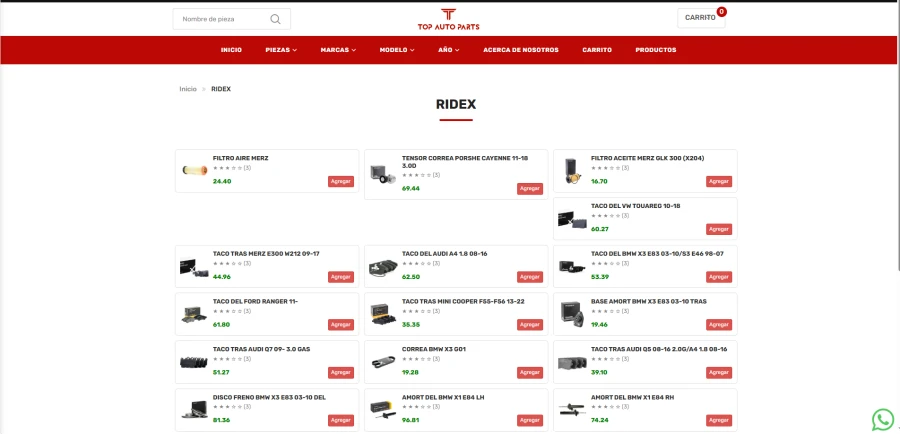Open TACO DEL VW TOUAREG 10-18 title
Image resolution: width=900 pixels, height=434 pixels.
click(x=635, y=206)
